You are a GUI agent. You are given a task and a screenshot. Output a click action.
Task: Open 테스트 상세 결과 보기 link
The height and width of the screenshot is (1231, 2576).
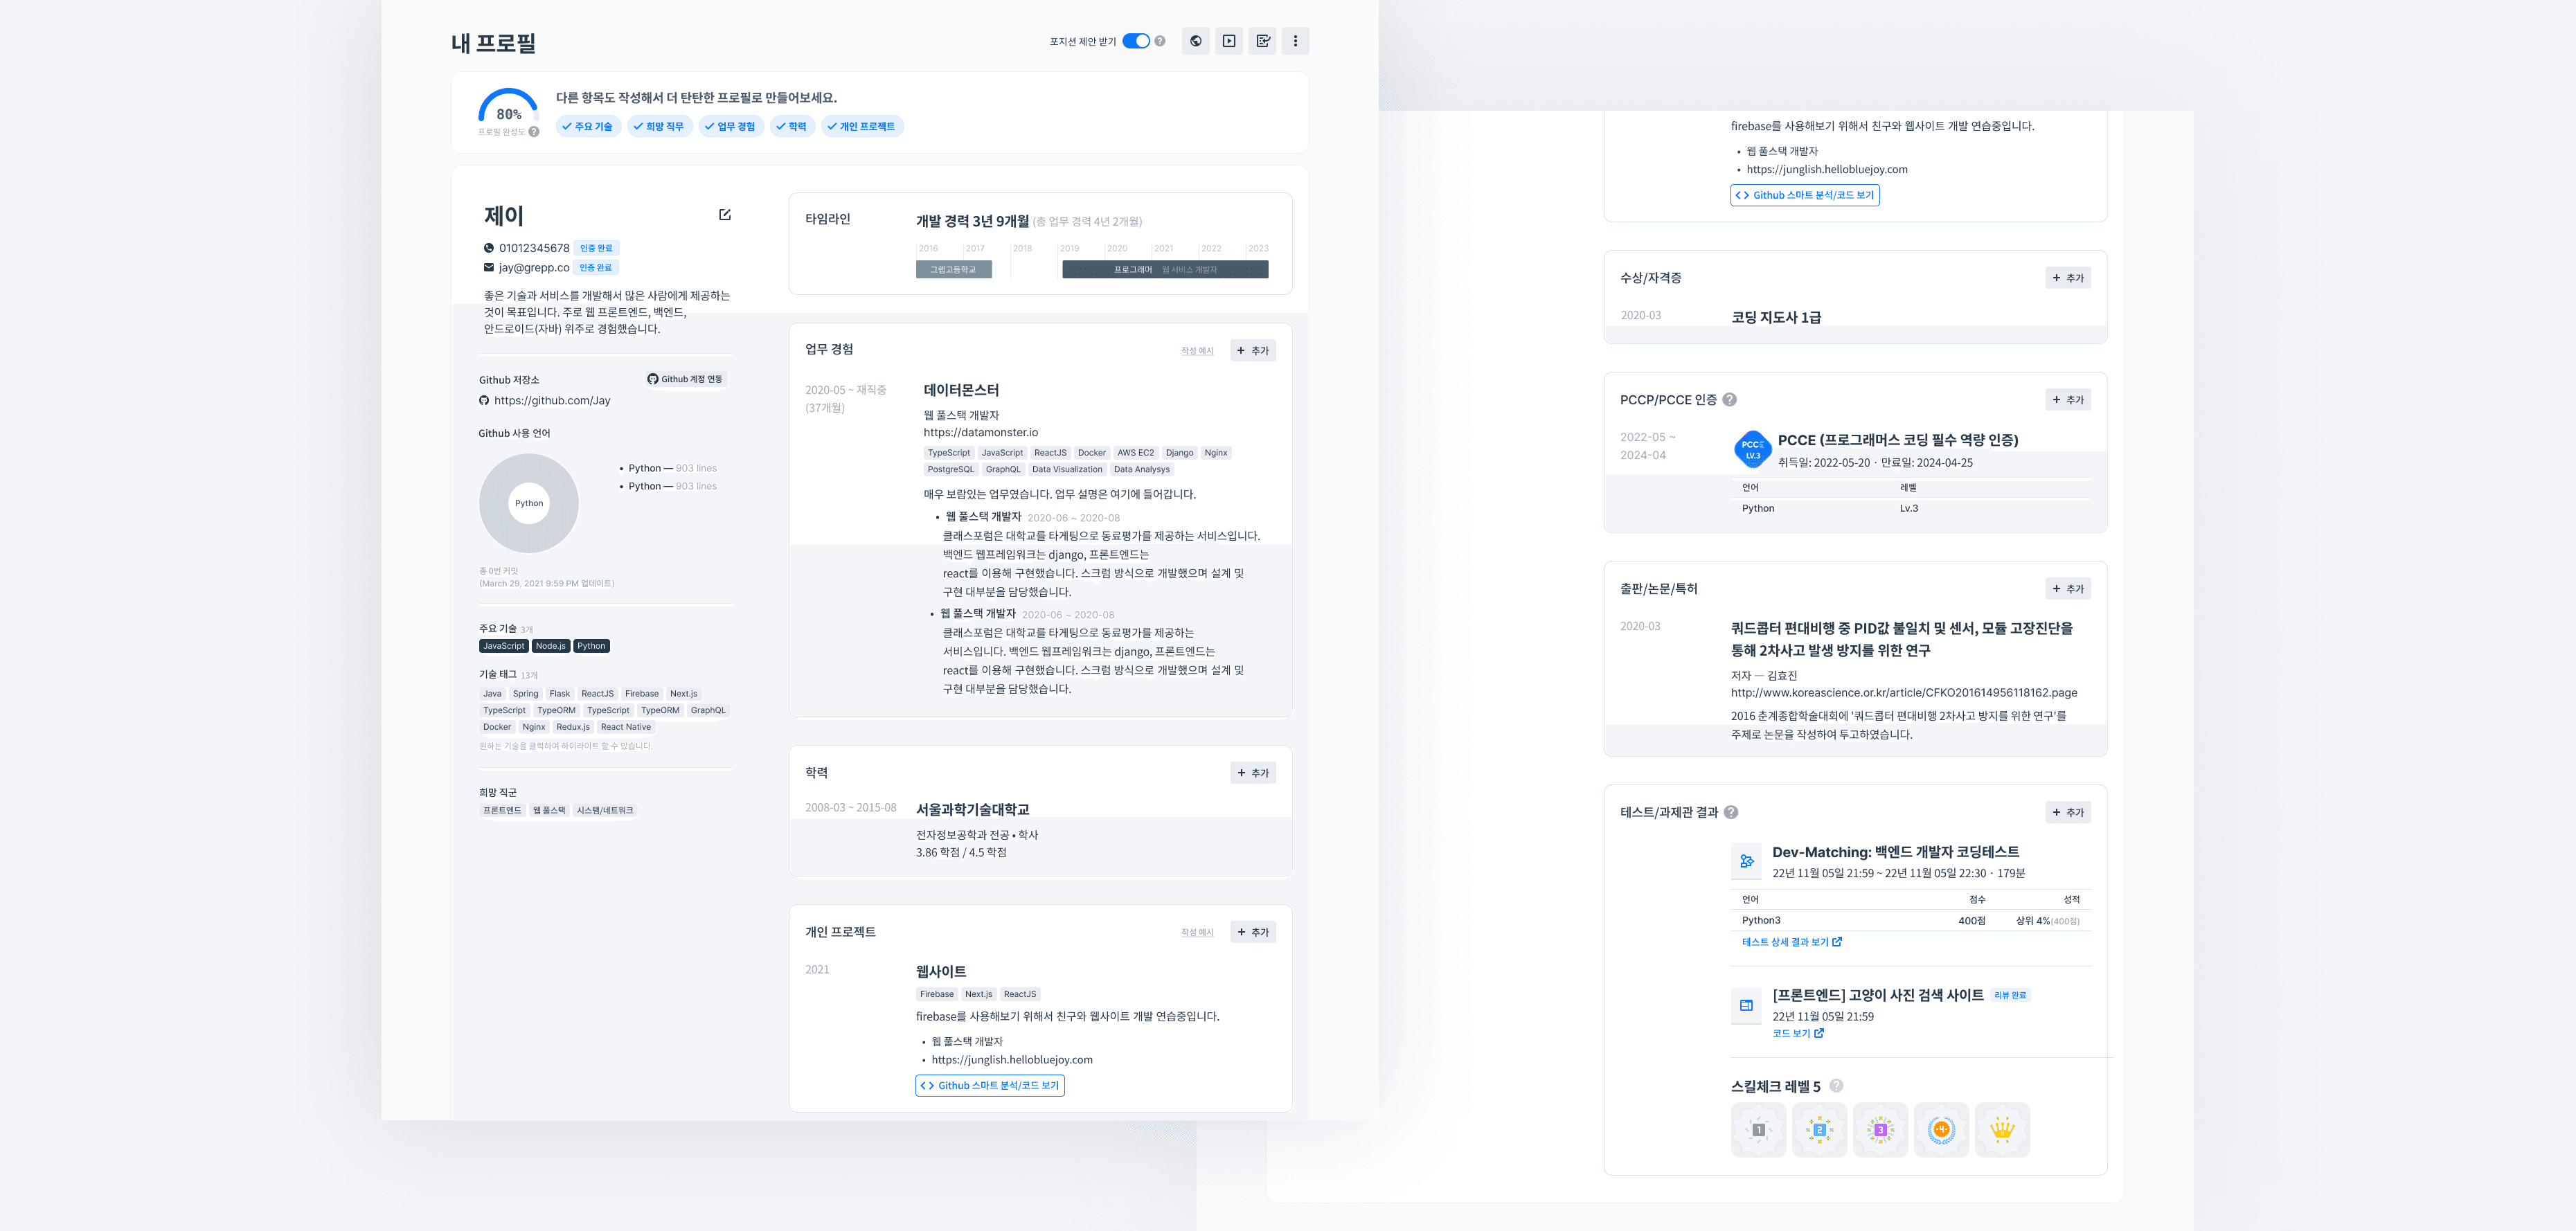(x=1791, y=942)
